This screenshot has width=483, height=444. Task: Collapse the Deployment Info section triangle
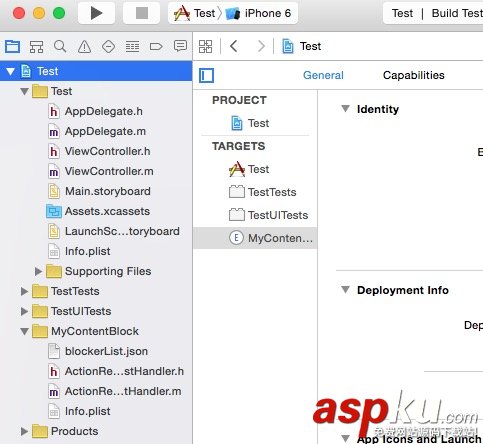pyautogui.click(x=345, y=290)
